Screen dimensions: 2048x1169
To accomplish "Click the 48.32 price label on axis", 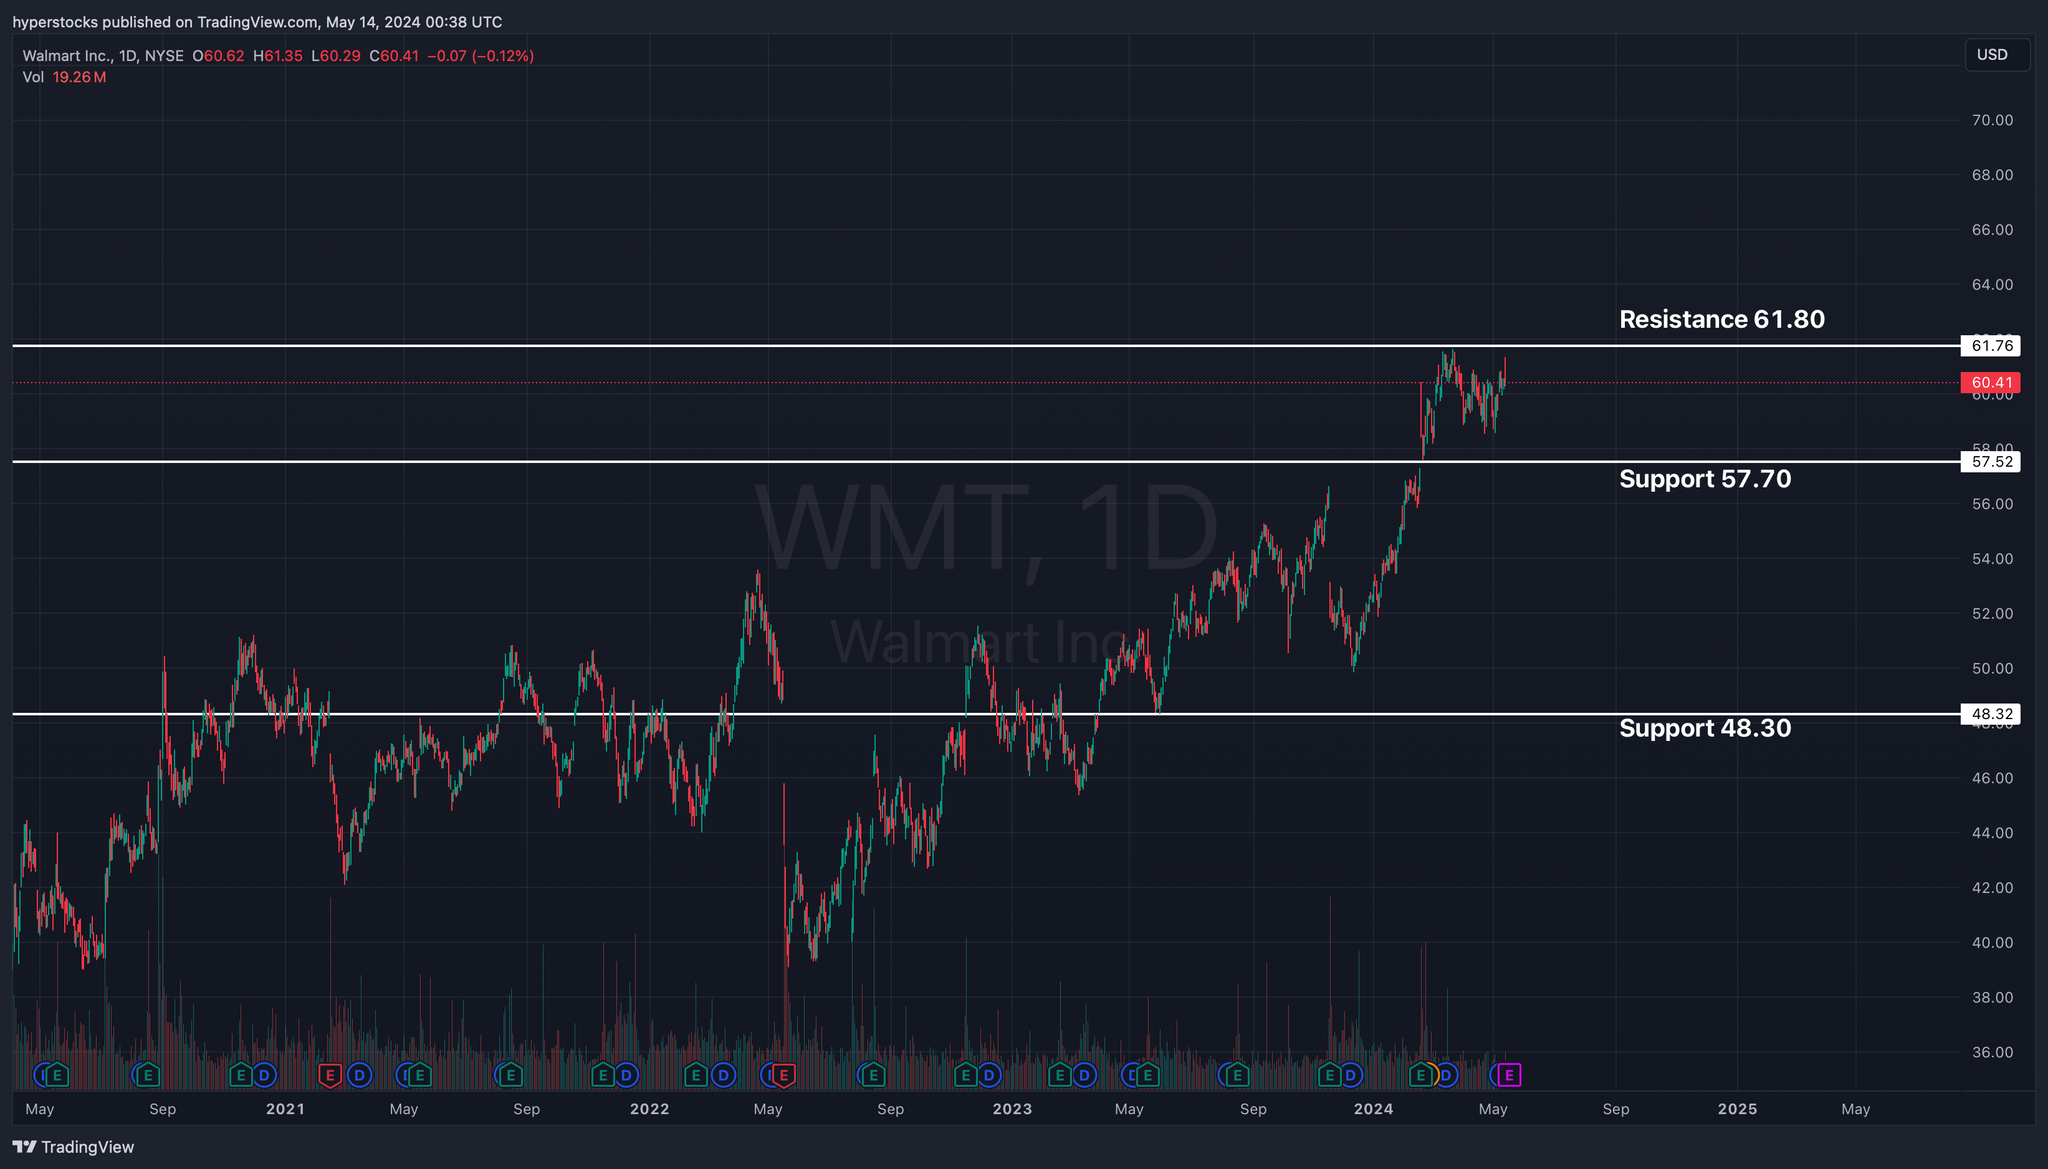I will [1991, 714].
